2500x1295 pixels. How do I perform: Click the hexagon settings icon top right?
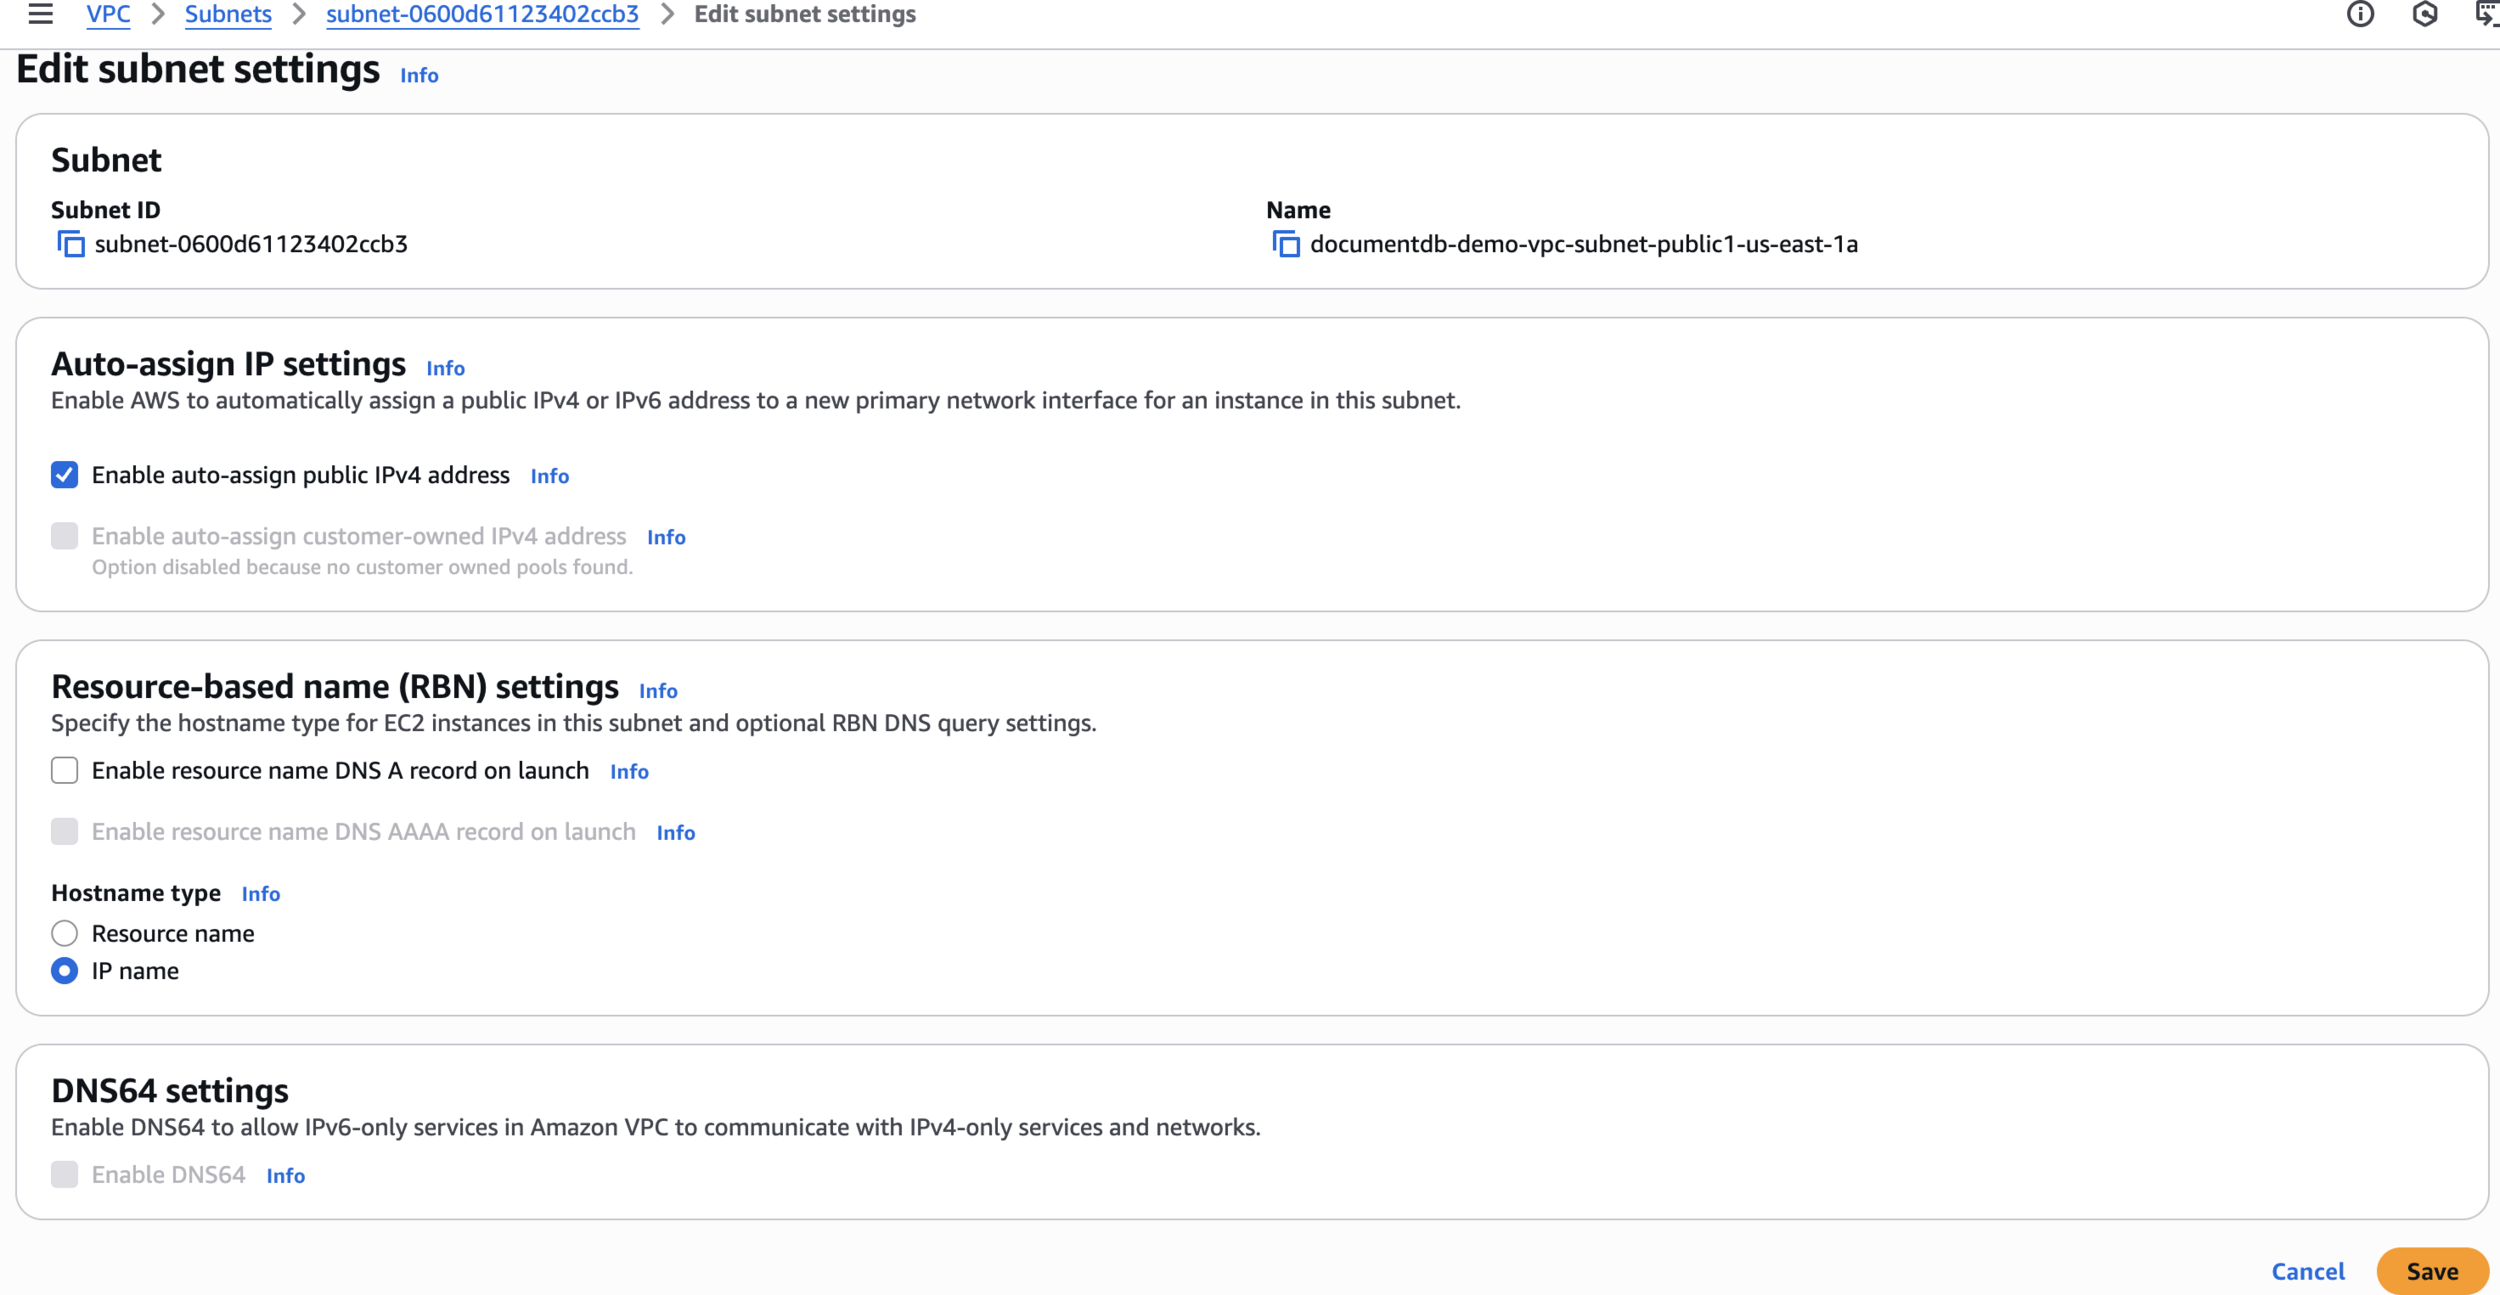pos(2425,14)
